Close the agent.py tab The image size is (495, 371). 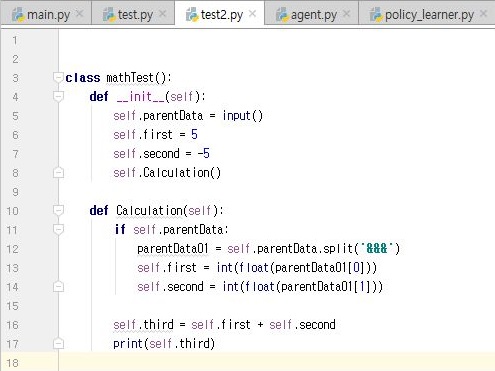[346, 14]
